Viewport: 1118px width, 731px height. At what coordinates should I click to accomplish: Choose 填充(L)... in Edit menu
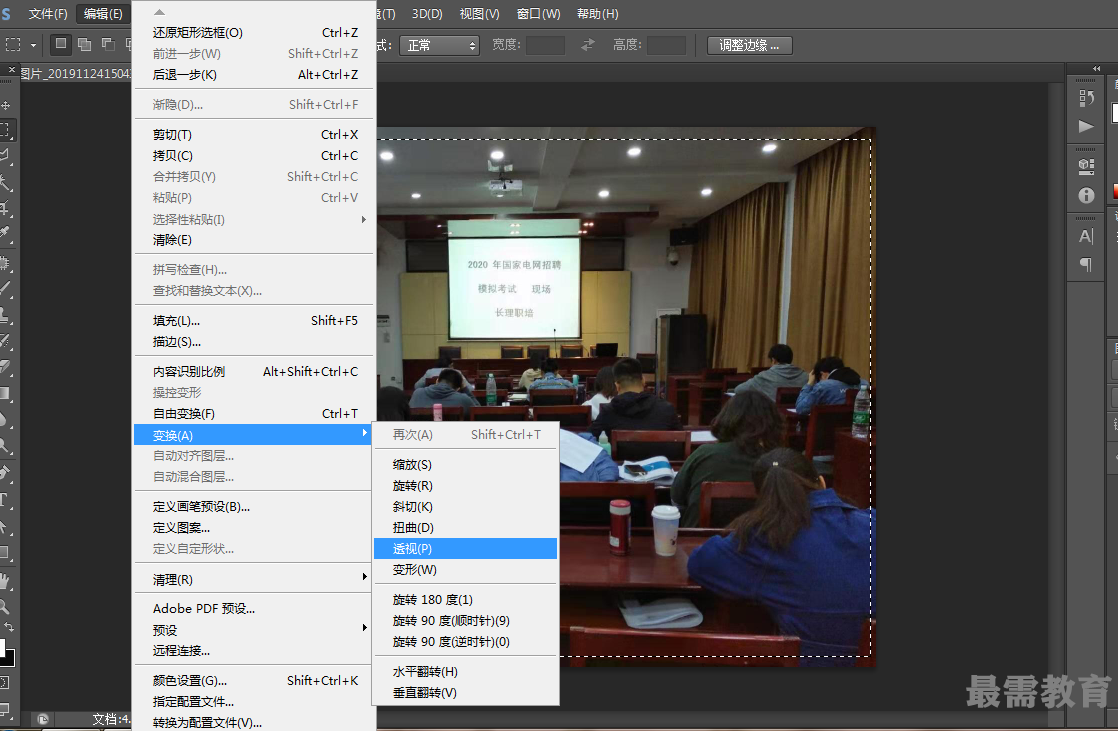pyautogui.click(x=254, y=321)
